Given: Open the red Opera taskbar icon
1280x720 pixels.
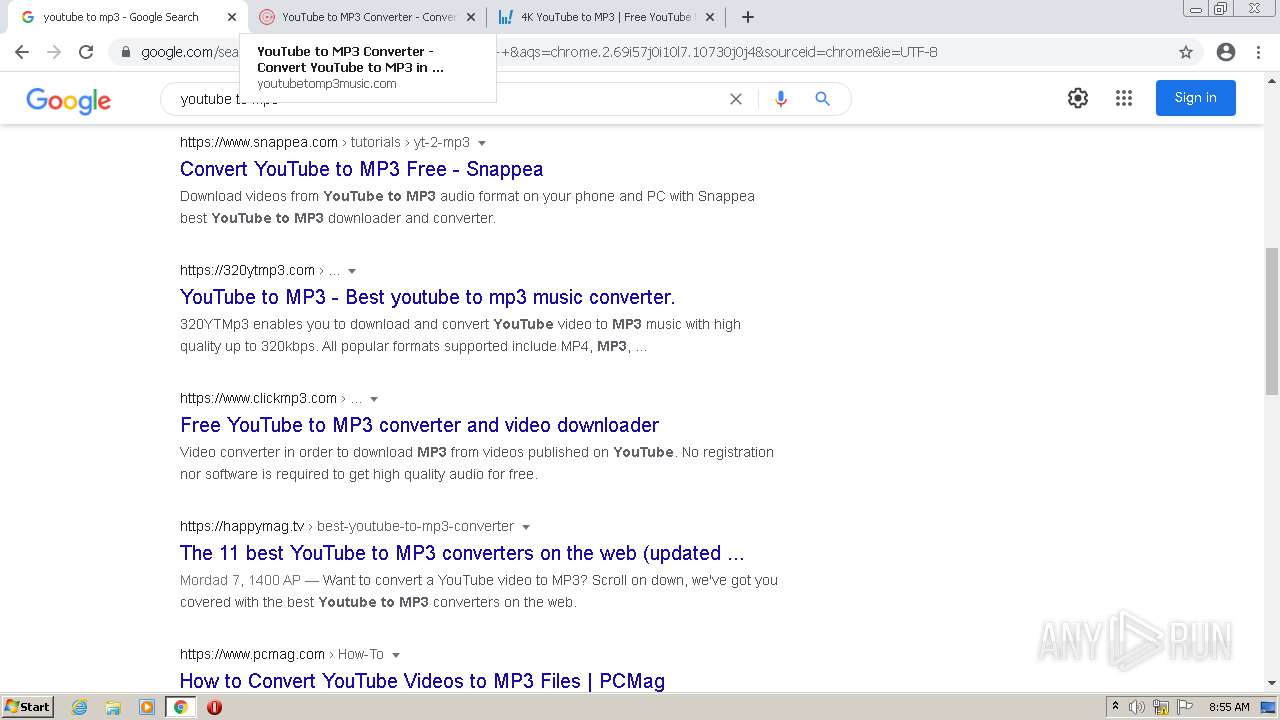Looking at the screenshot, I should coord(214,707).
